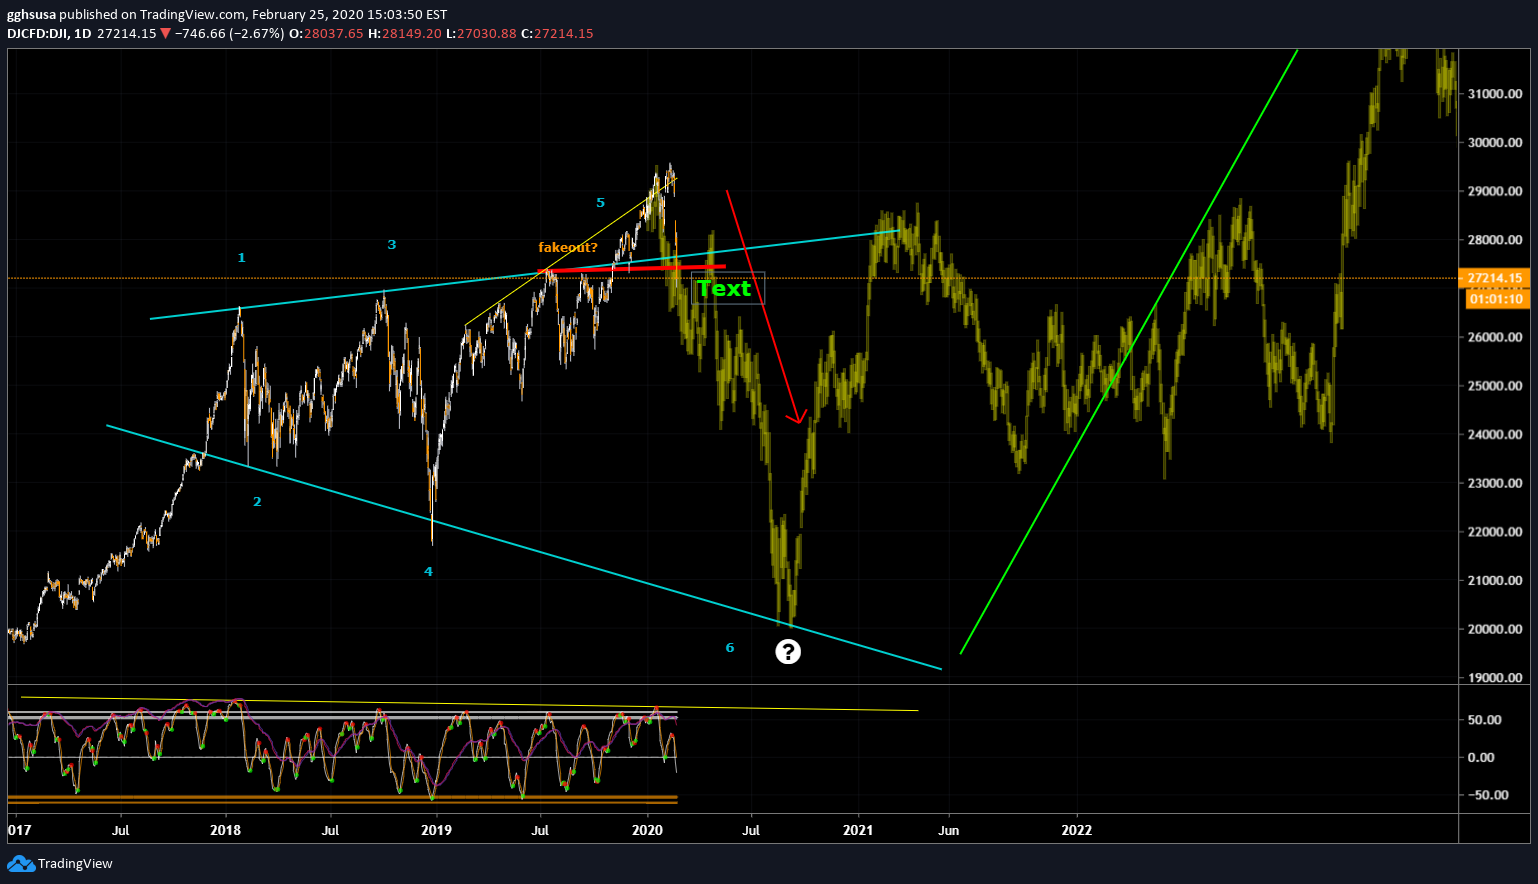Click the 2021 time axis label
The image size is (1538, 884).
pos(858,830)
